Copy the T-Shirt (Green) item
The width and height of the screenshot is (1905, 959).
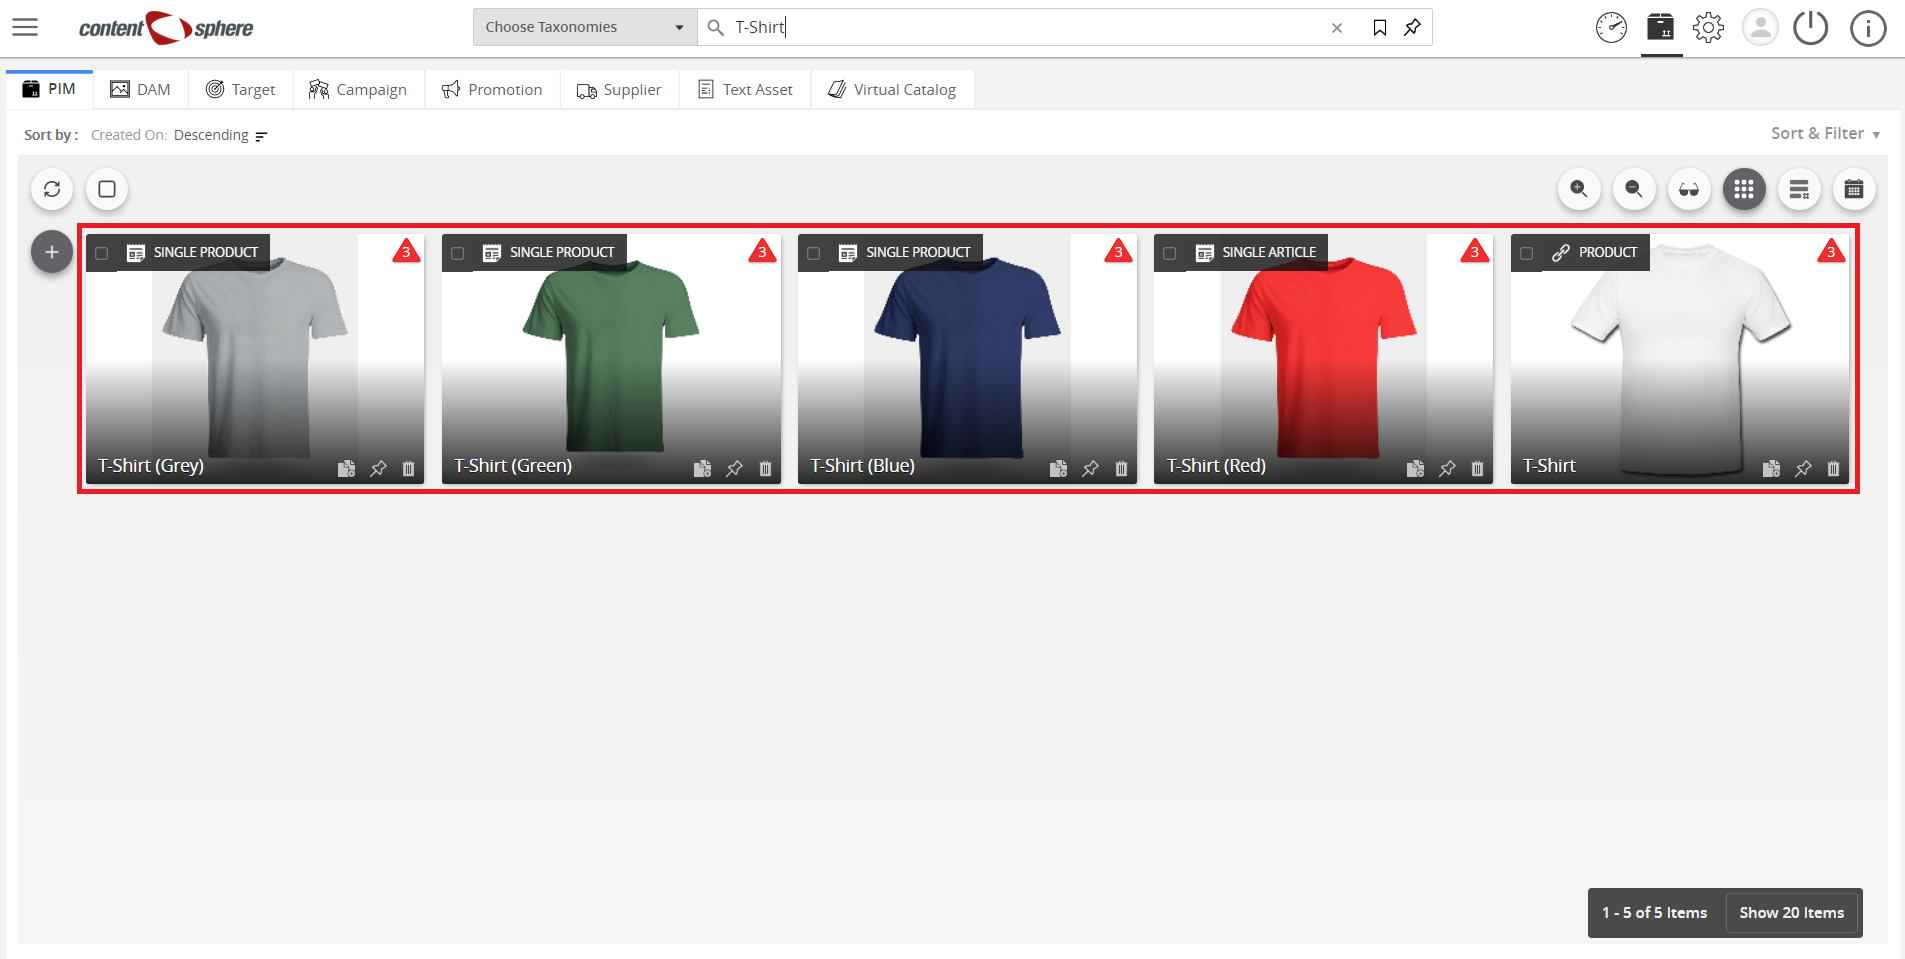pos(702,468)
